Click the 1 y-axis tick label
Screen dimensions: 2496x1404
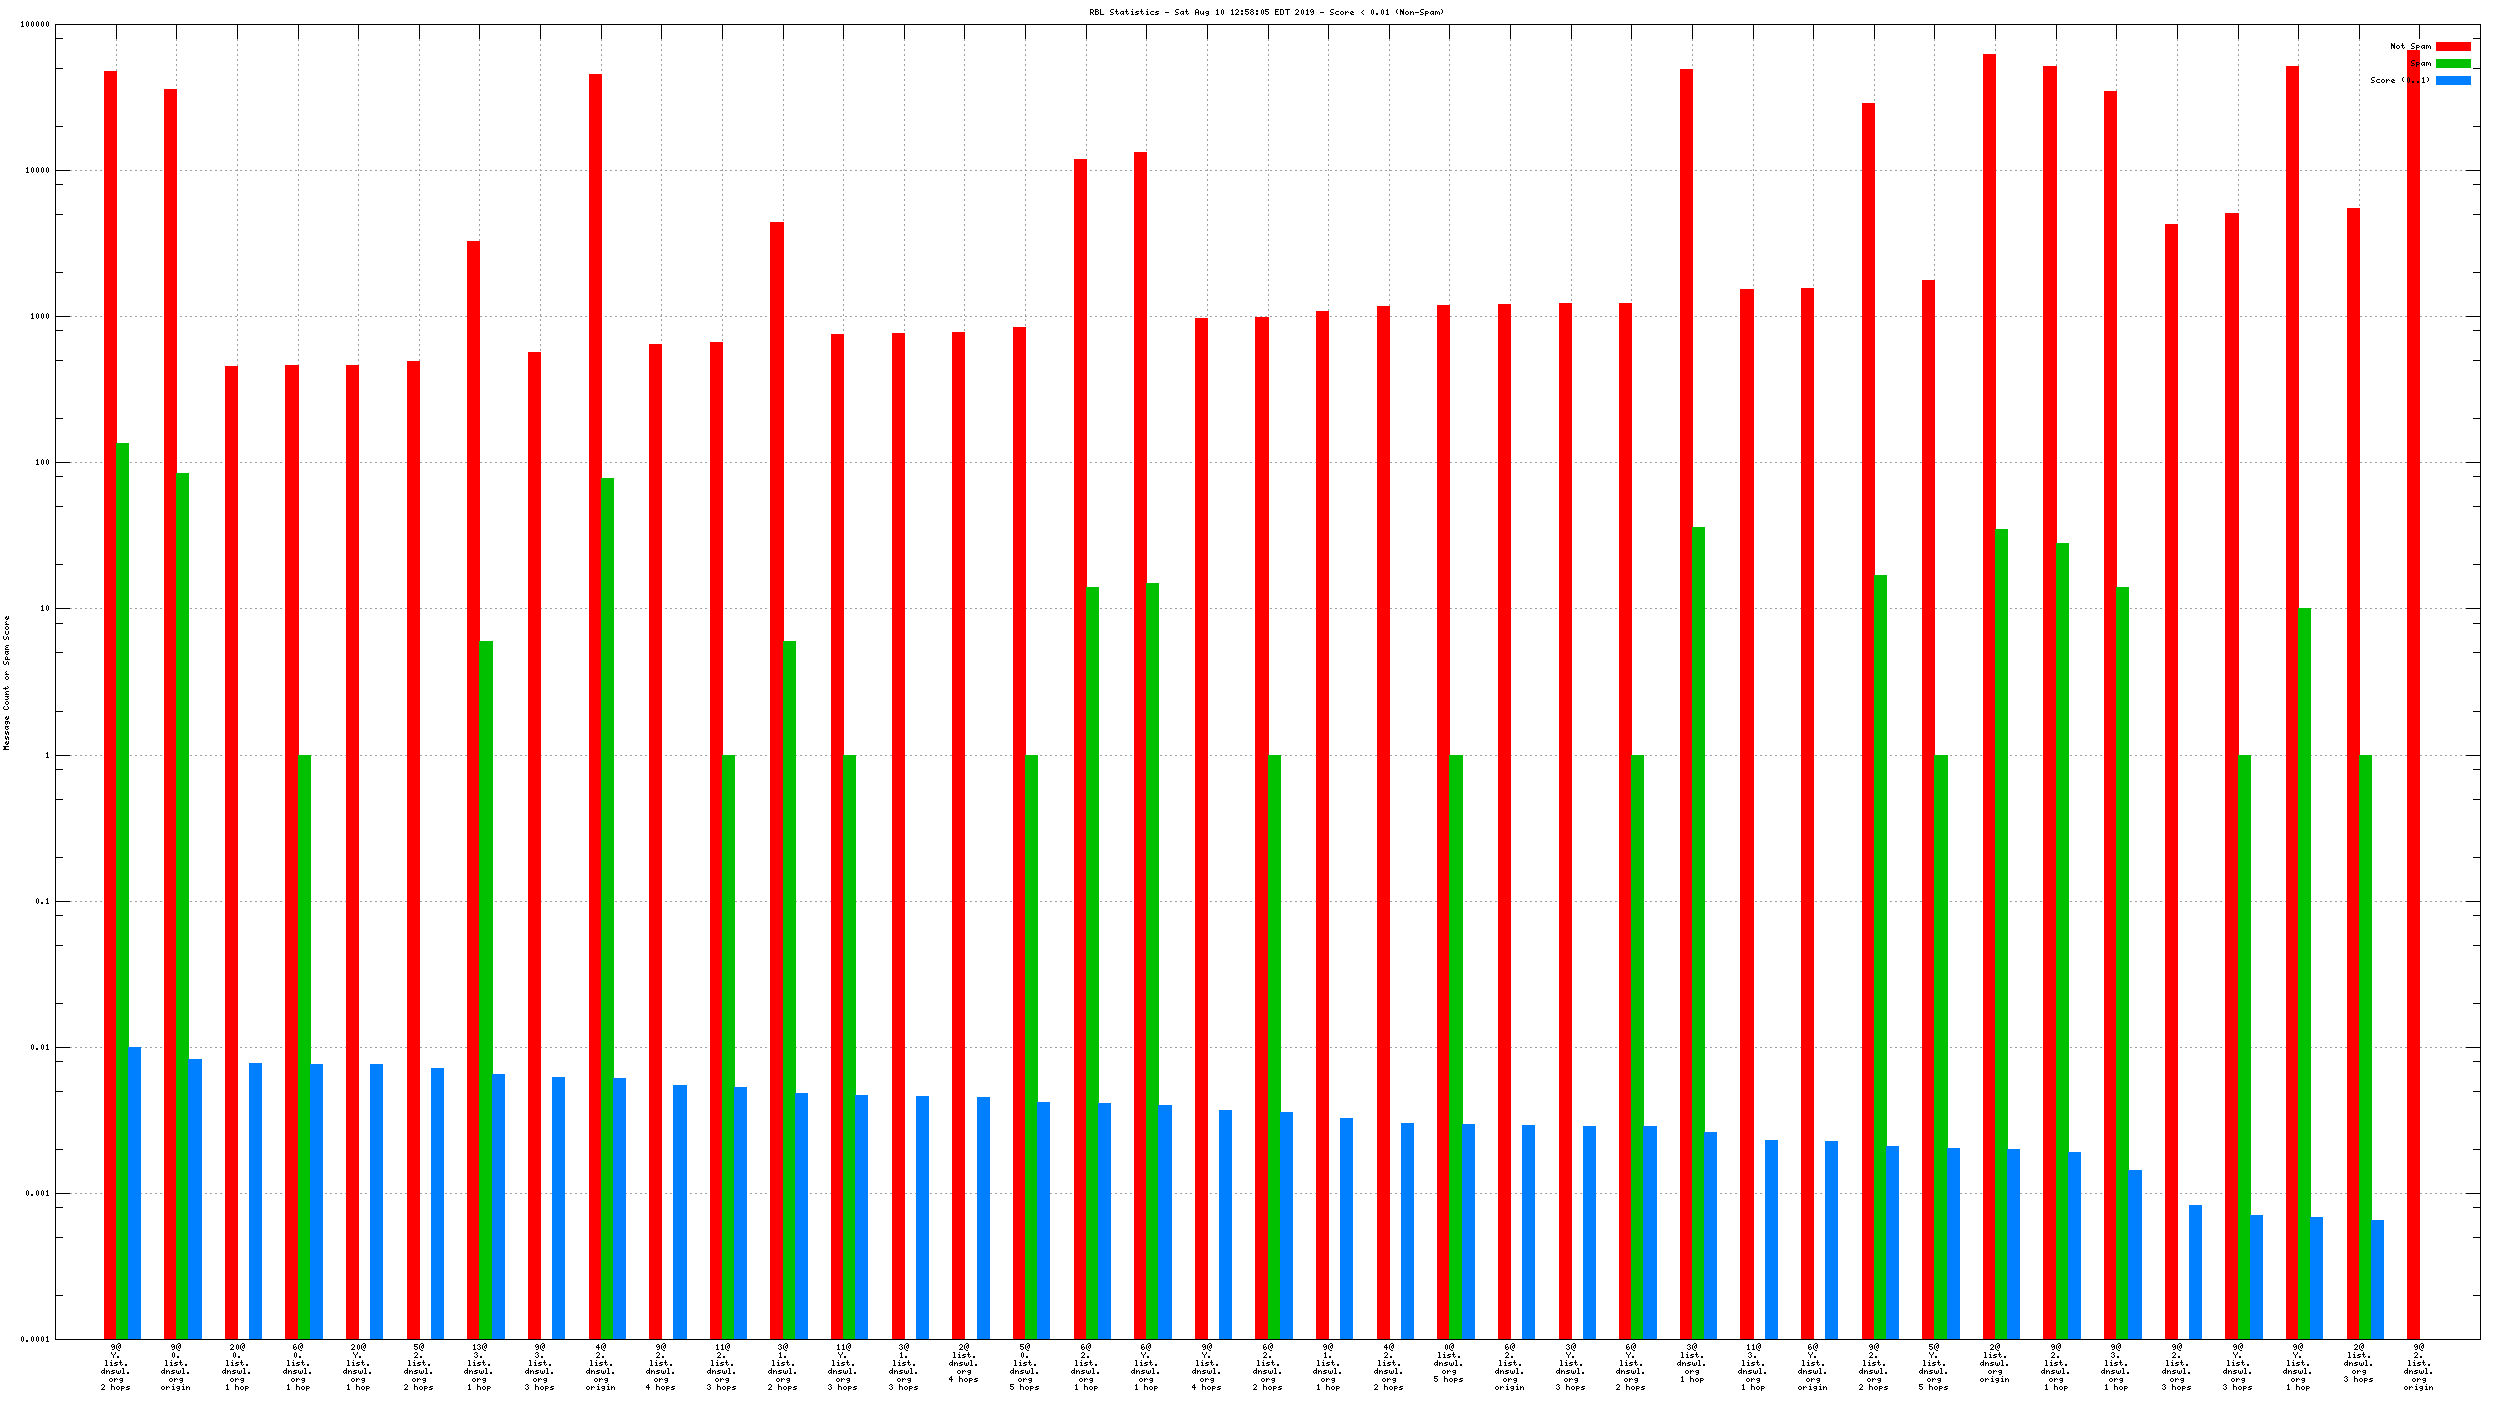click(46, 755)
